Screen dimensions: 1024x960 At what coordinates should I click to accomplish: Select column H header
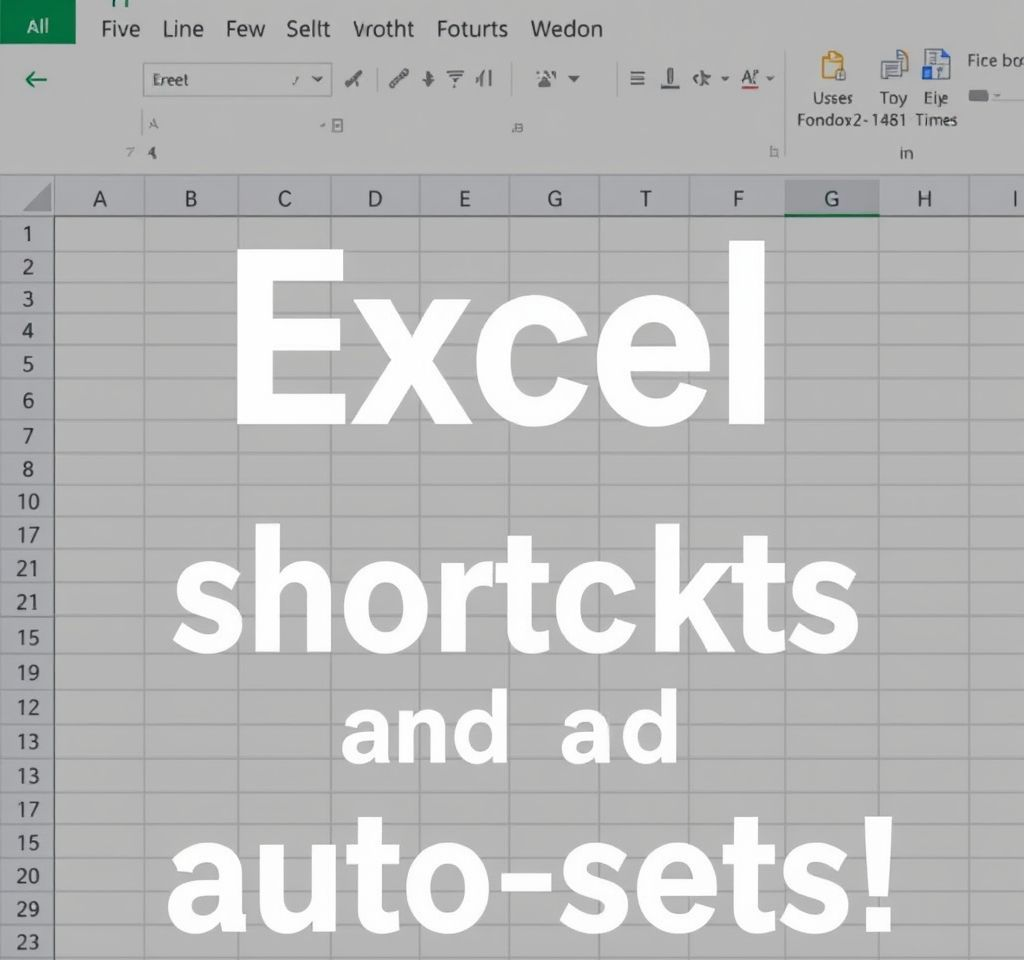924,199
